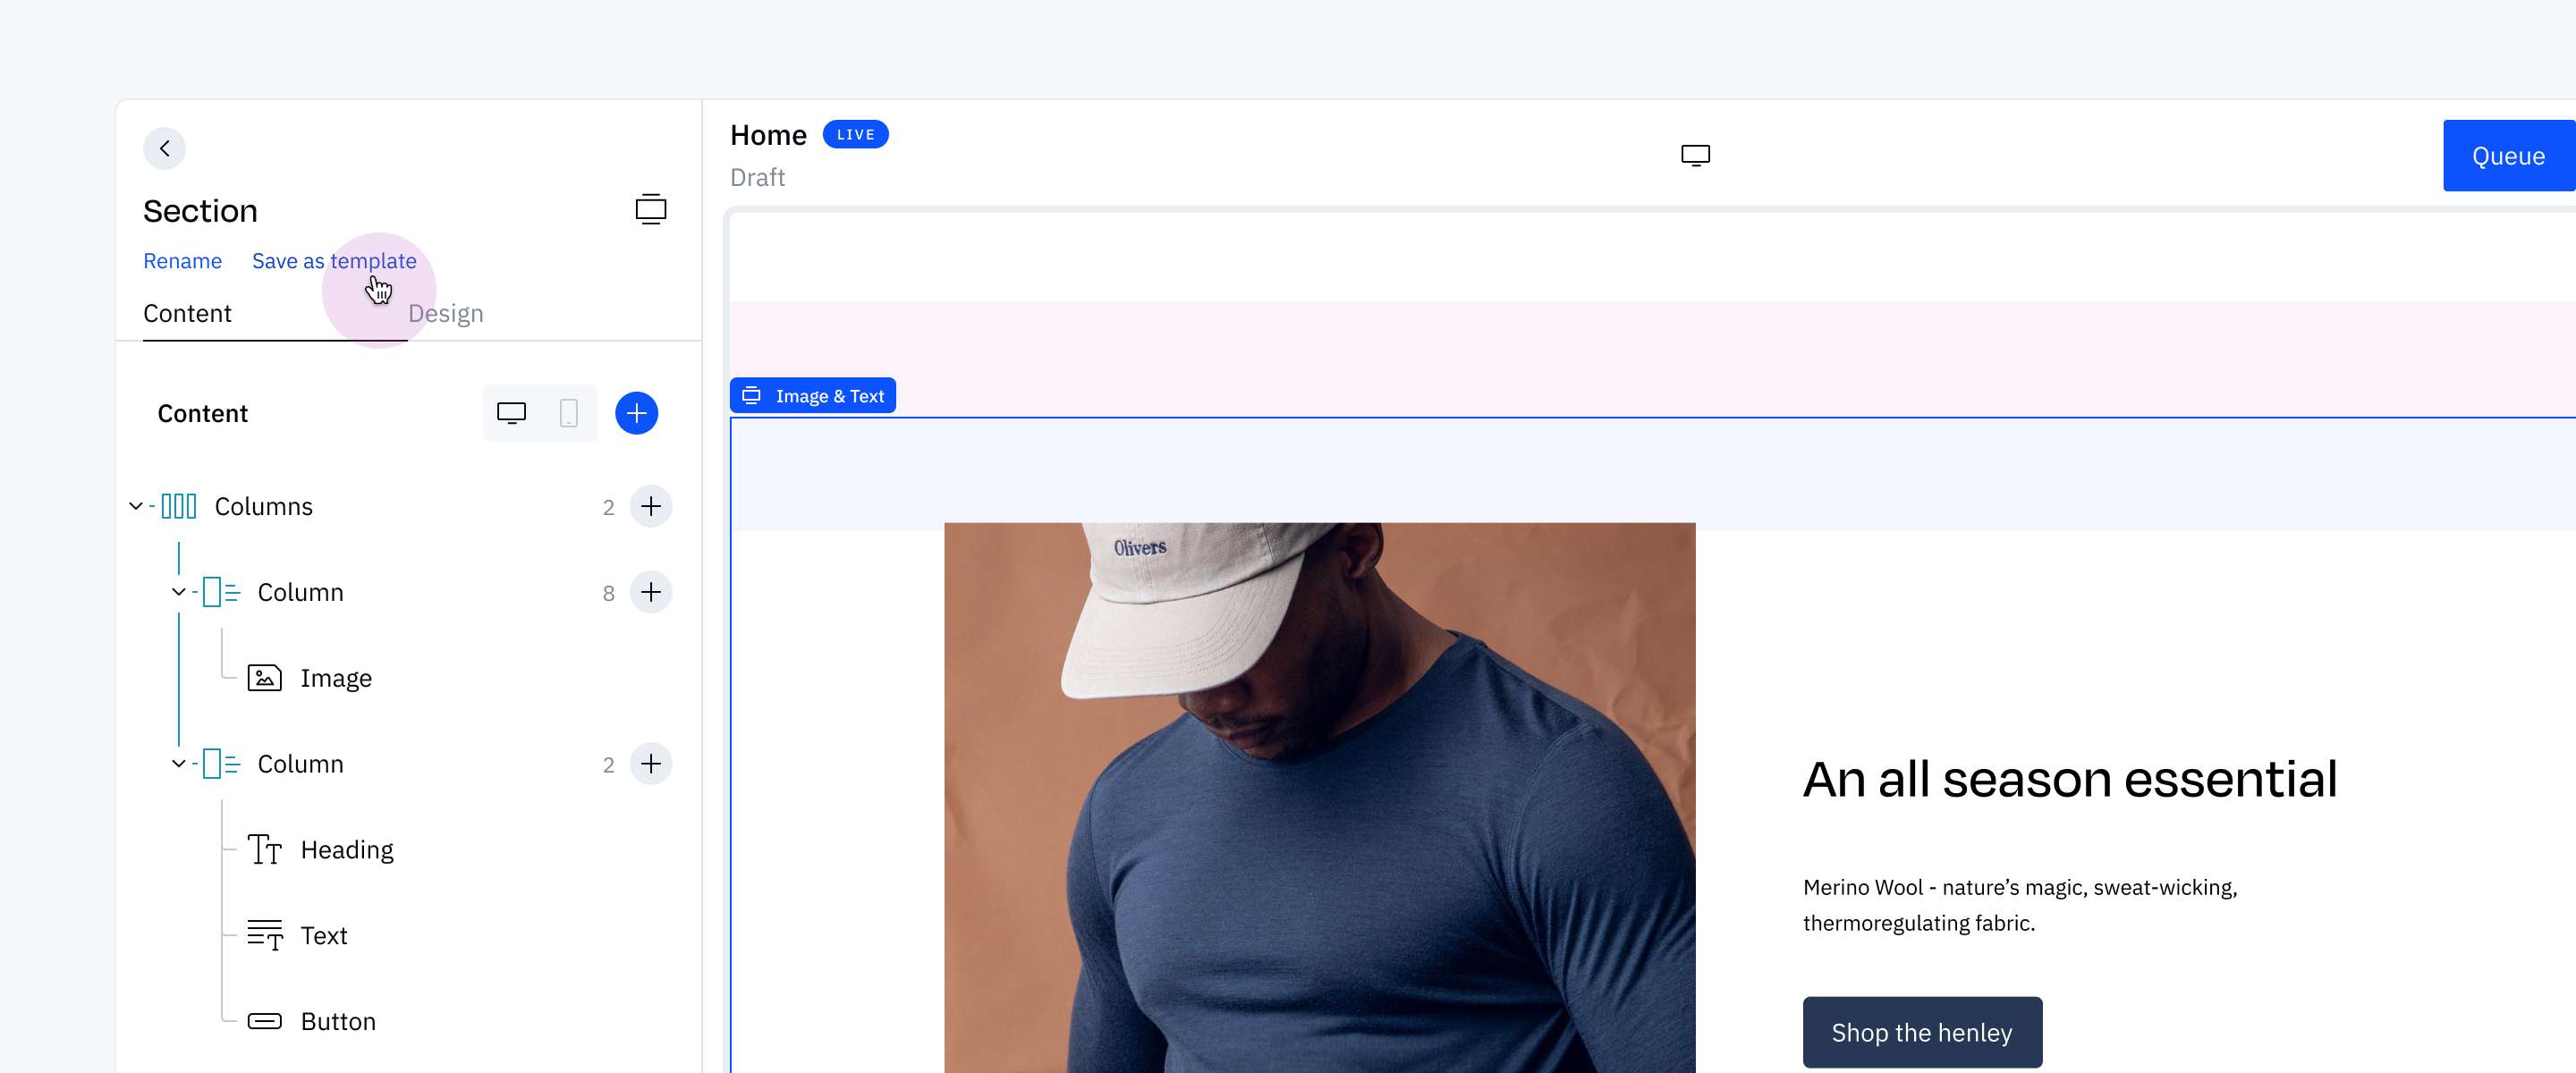The width and height of the screenshot is (2576, 1073).
Task: Select Heading item in tree
Action: [x=346, y=850]
